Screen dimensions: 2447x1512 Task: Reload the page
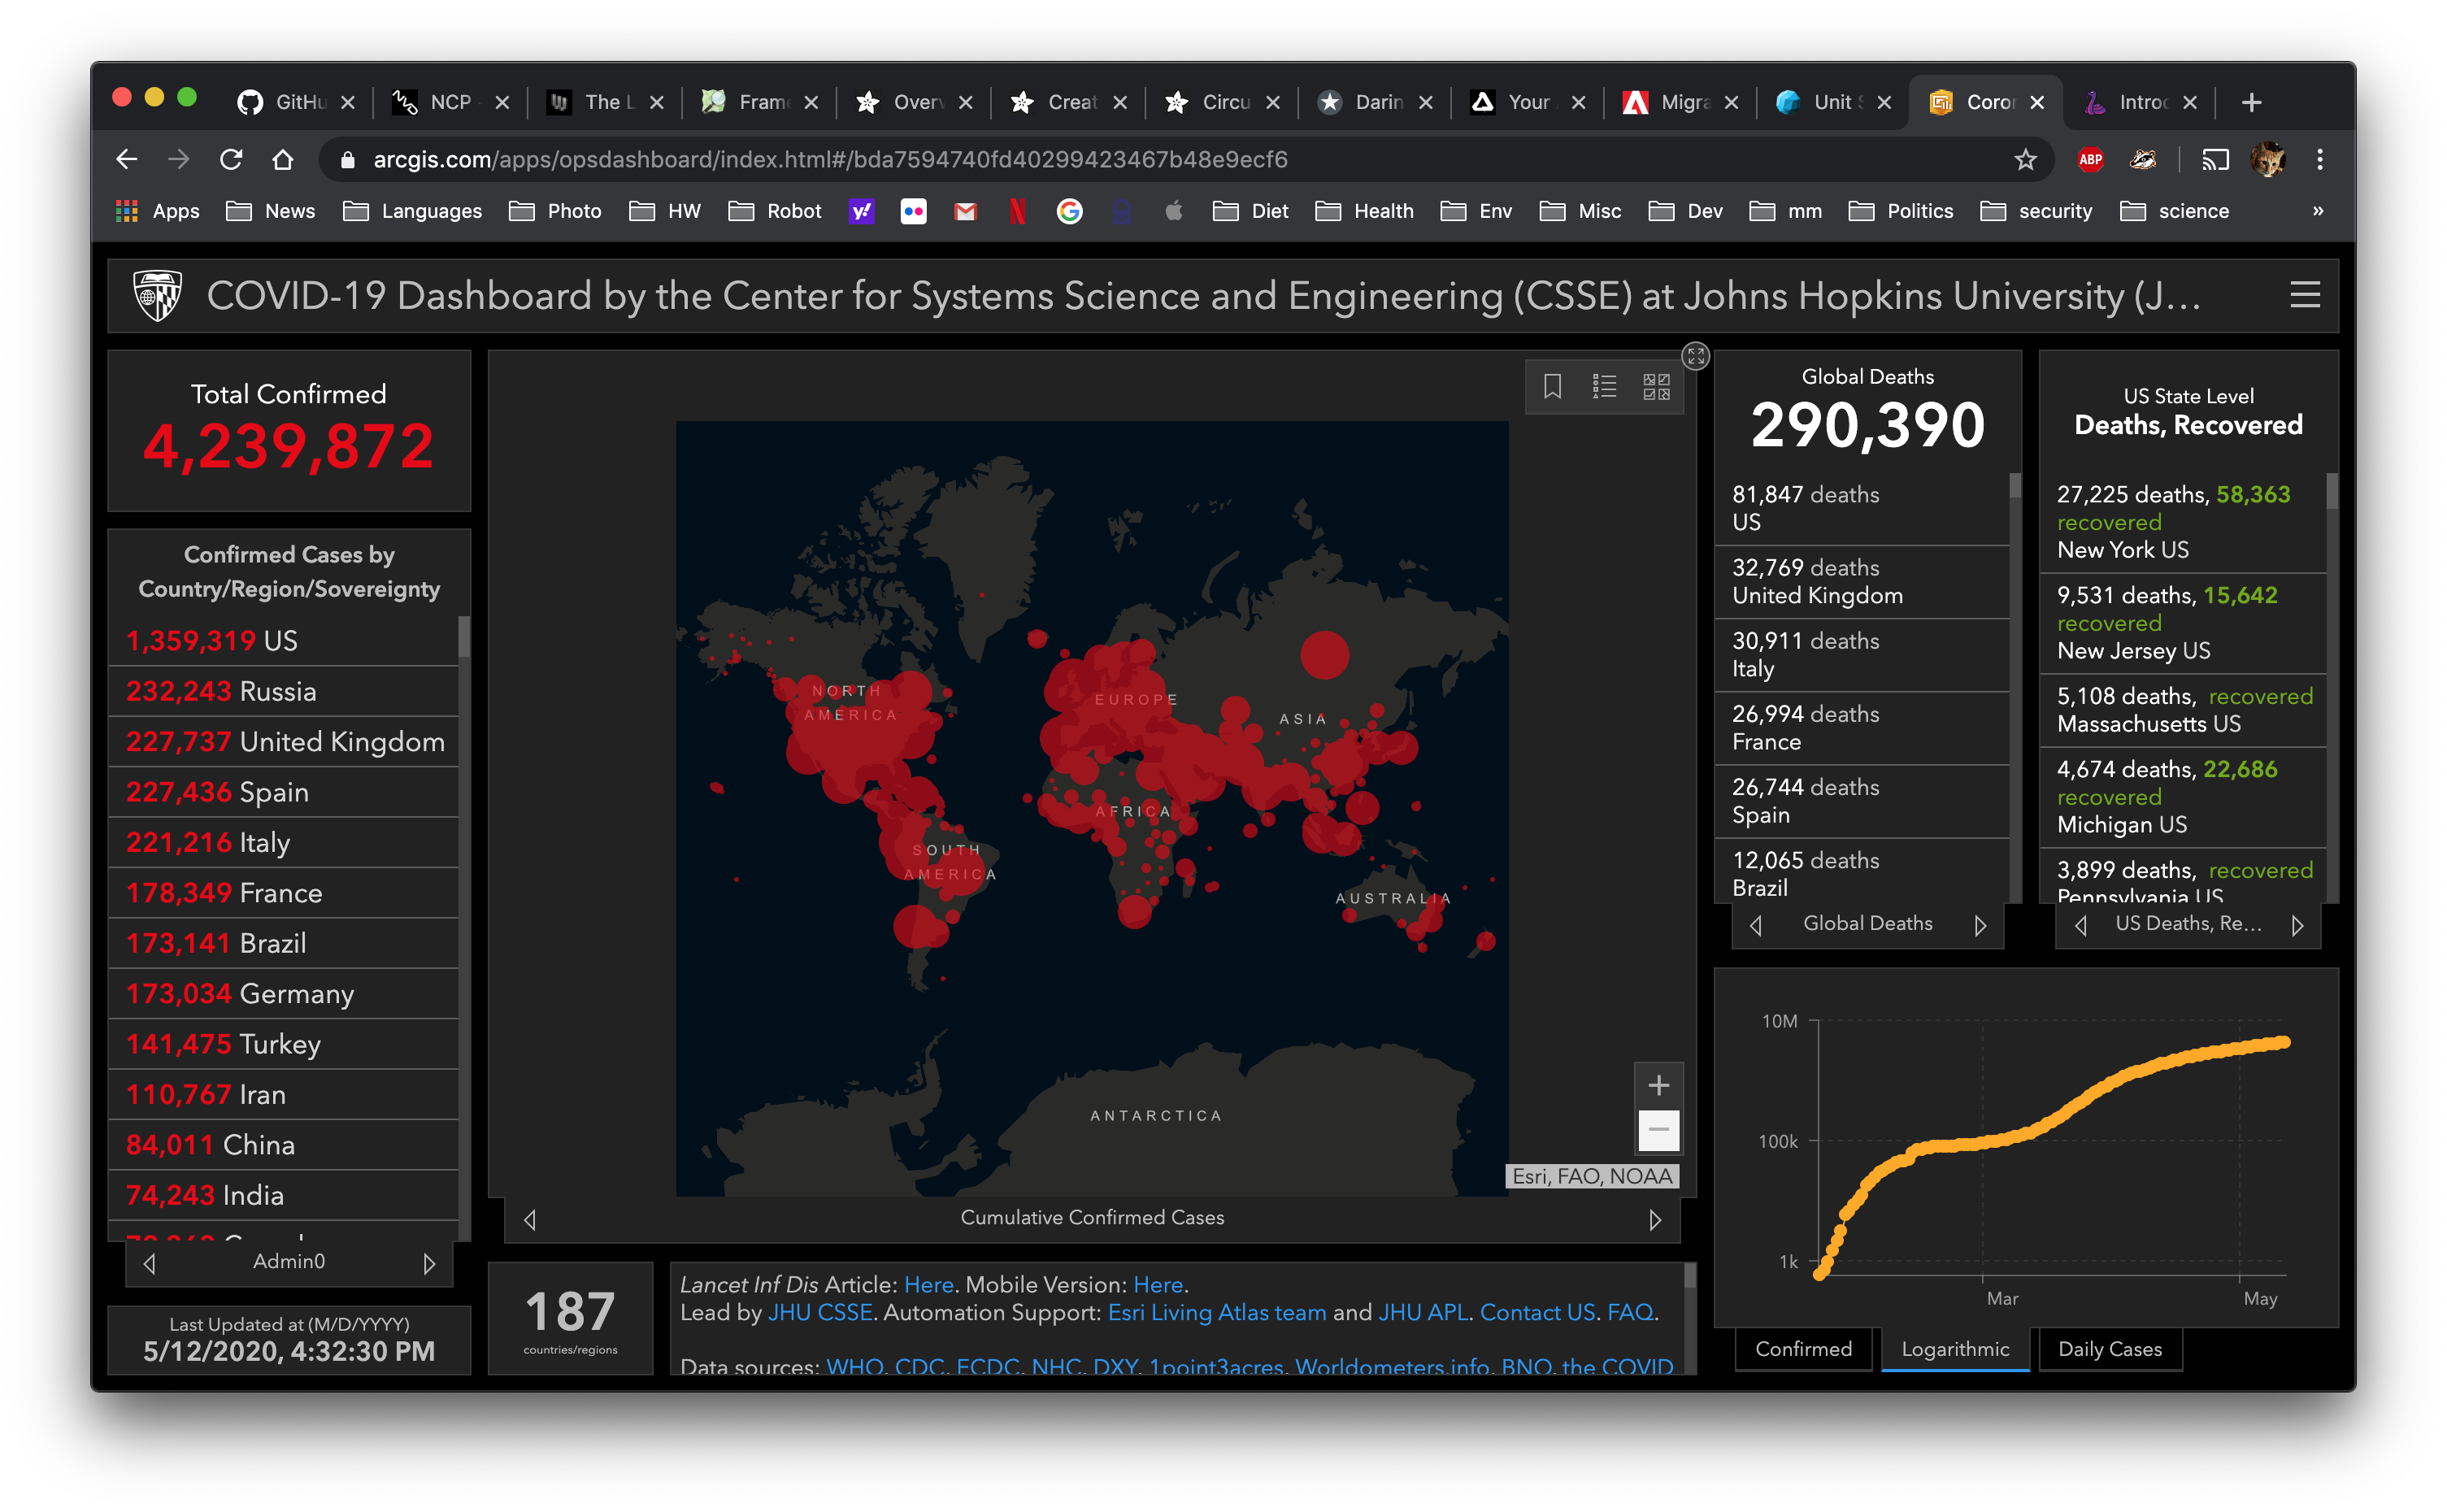(231, 159)
